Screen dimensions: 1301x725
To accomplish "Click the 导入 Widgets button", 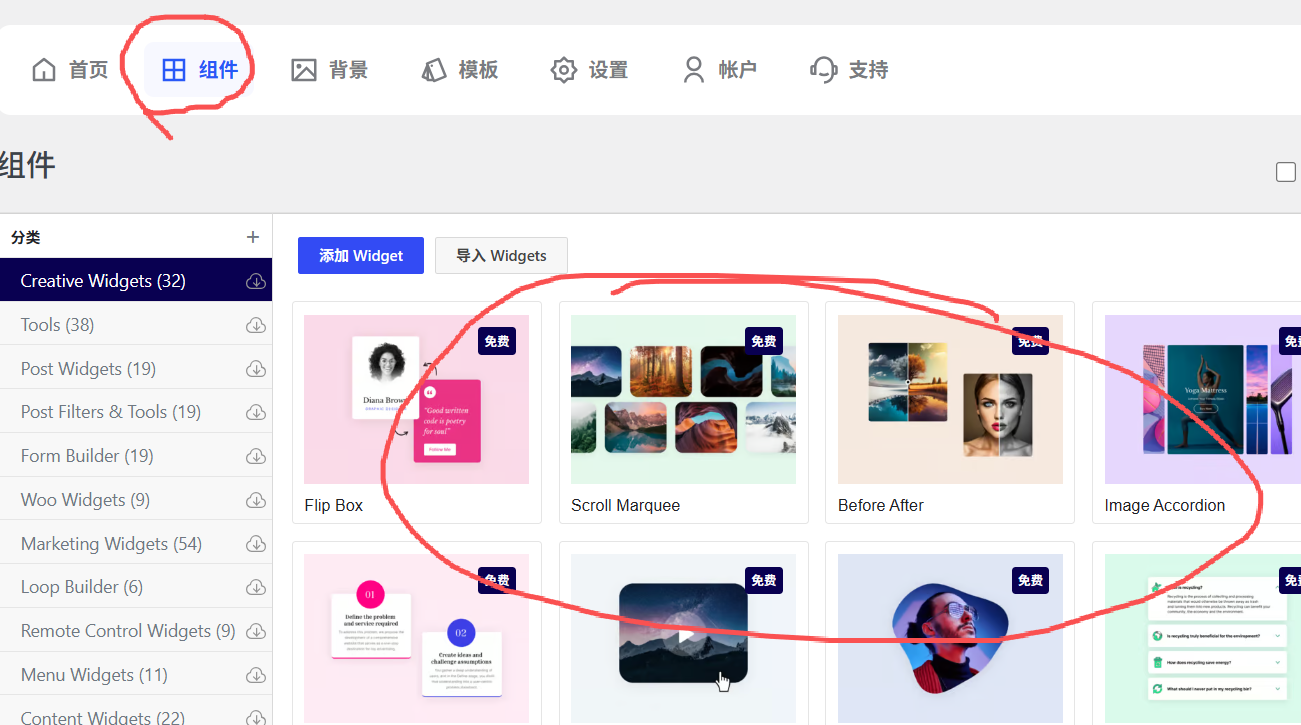I will coord(501,256).
